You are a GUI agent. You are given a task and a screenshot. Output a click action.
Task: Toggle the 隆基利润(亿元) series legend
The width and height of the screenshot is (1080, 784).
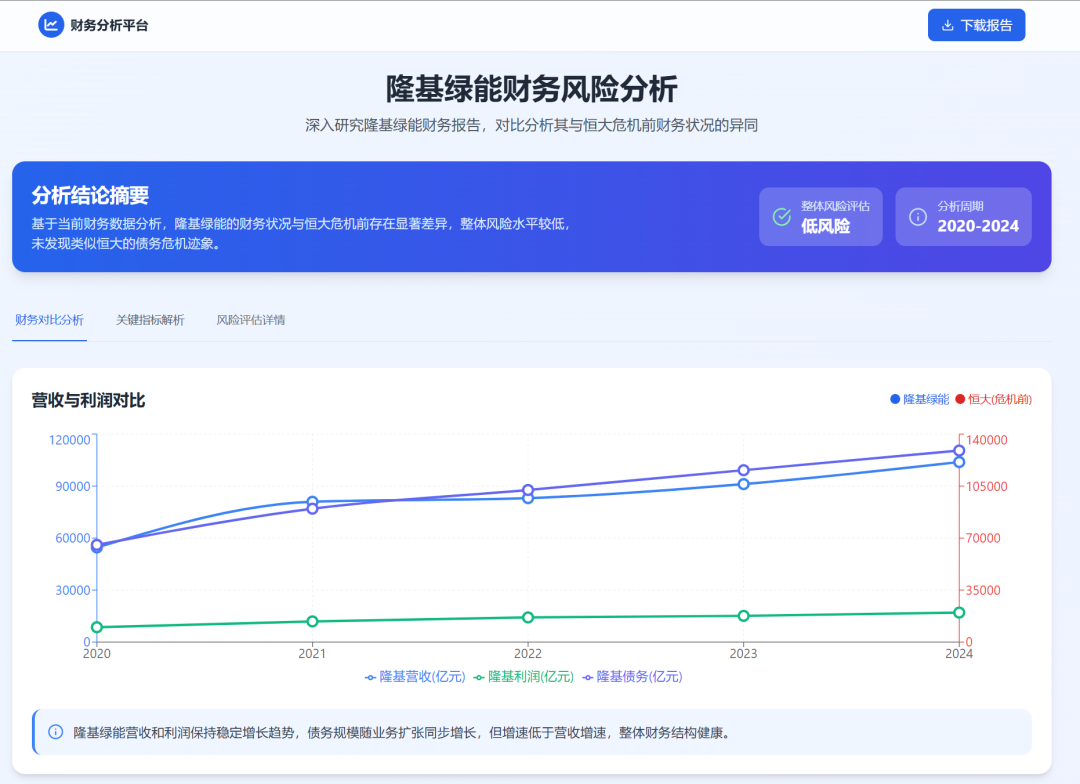(x=524, y=677)
